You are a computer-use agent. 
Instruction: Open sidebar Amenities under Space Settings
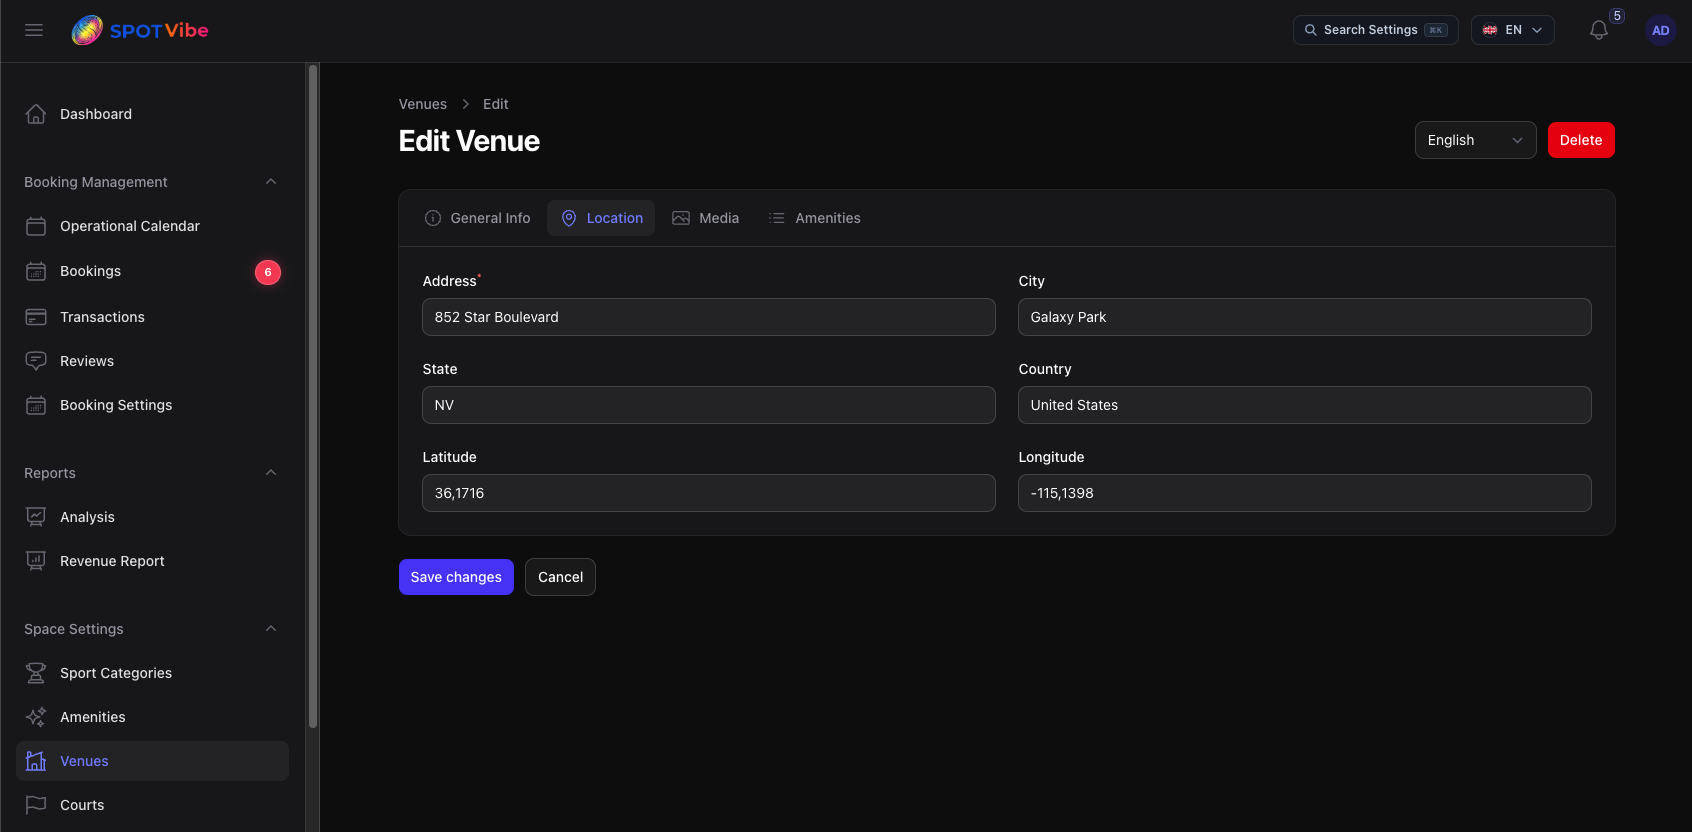point(152,717)
